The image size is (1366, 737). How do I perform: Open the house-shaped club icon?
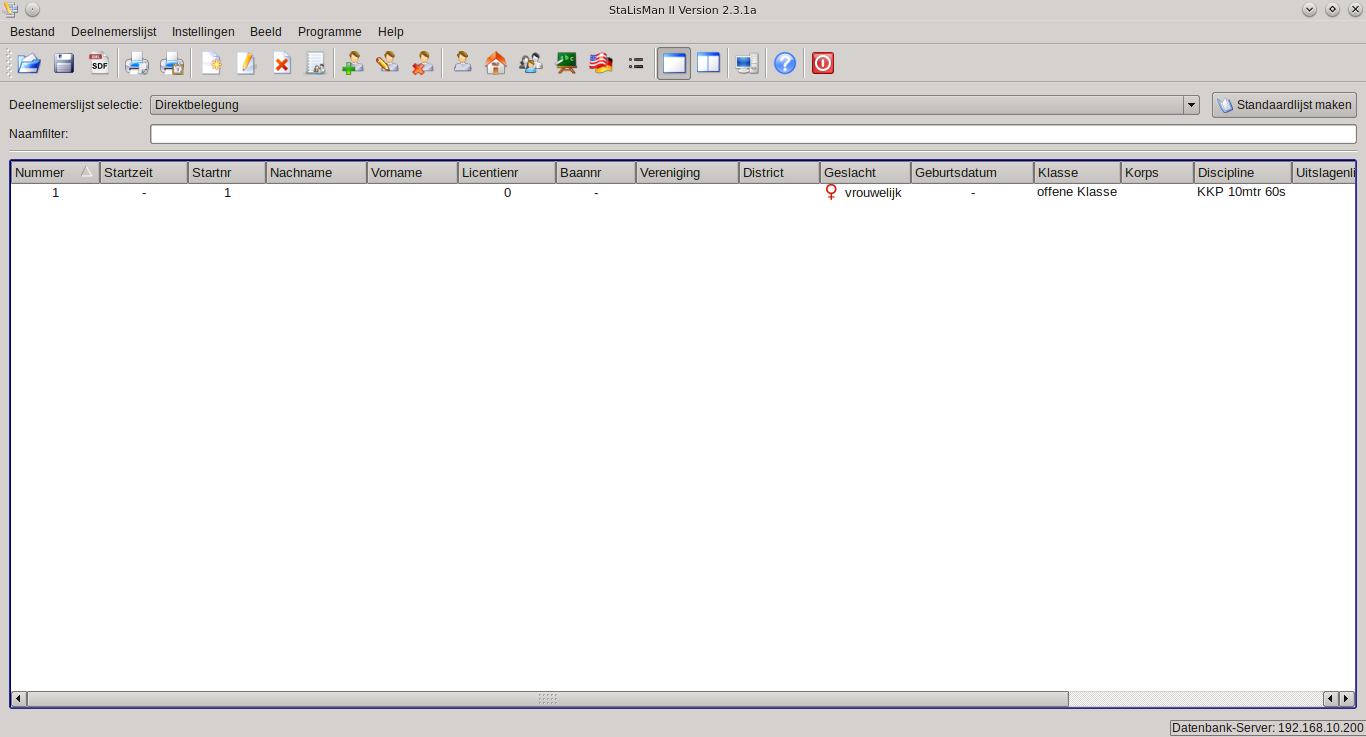click(496, 64)
